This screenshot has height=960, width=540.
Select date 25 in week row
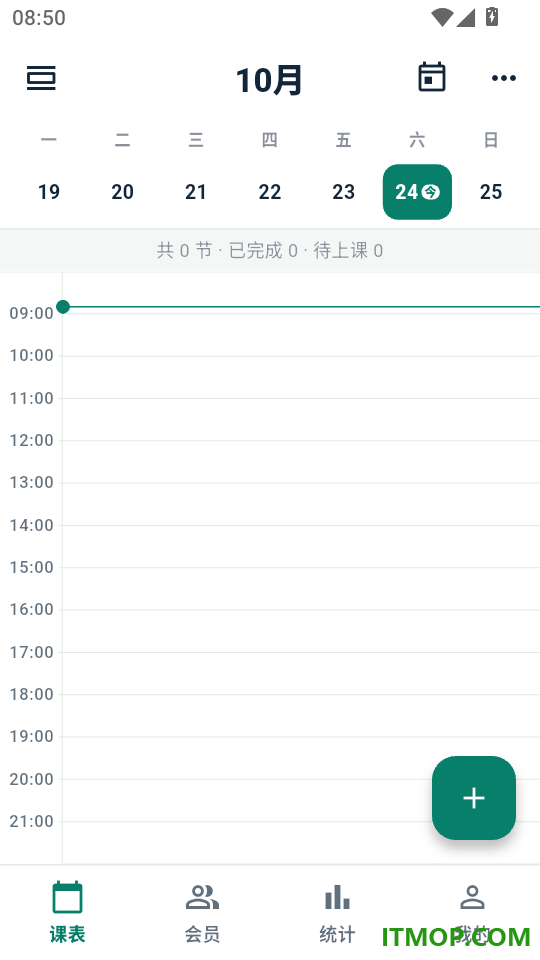491,192
